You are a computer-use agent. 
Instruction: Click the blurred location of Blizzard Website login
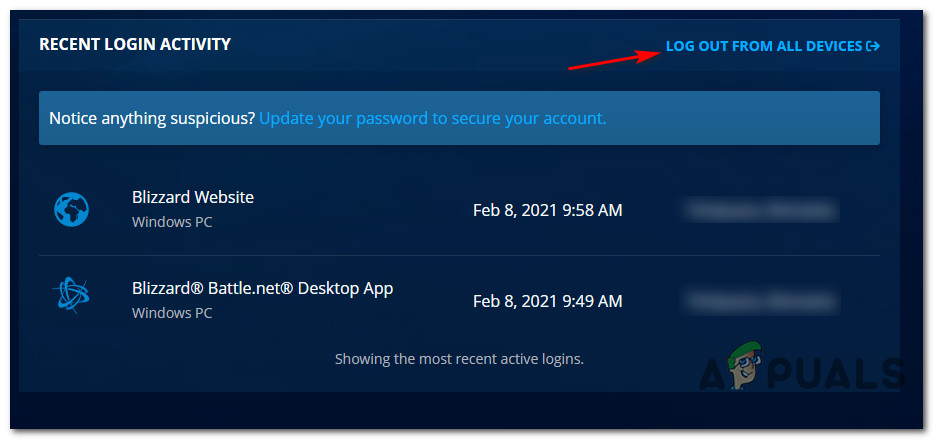[760, 210]
